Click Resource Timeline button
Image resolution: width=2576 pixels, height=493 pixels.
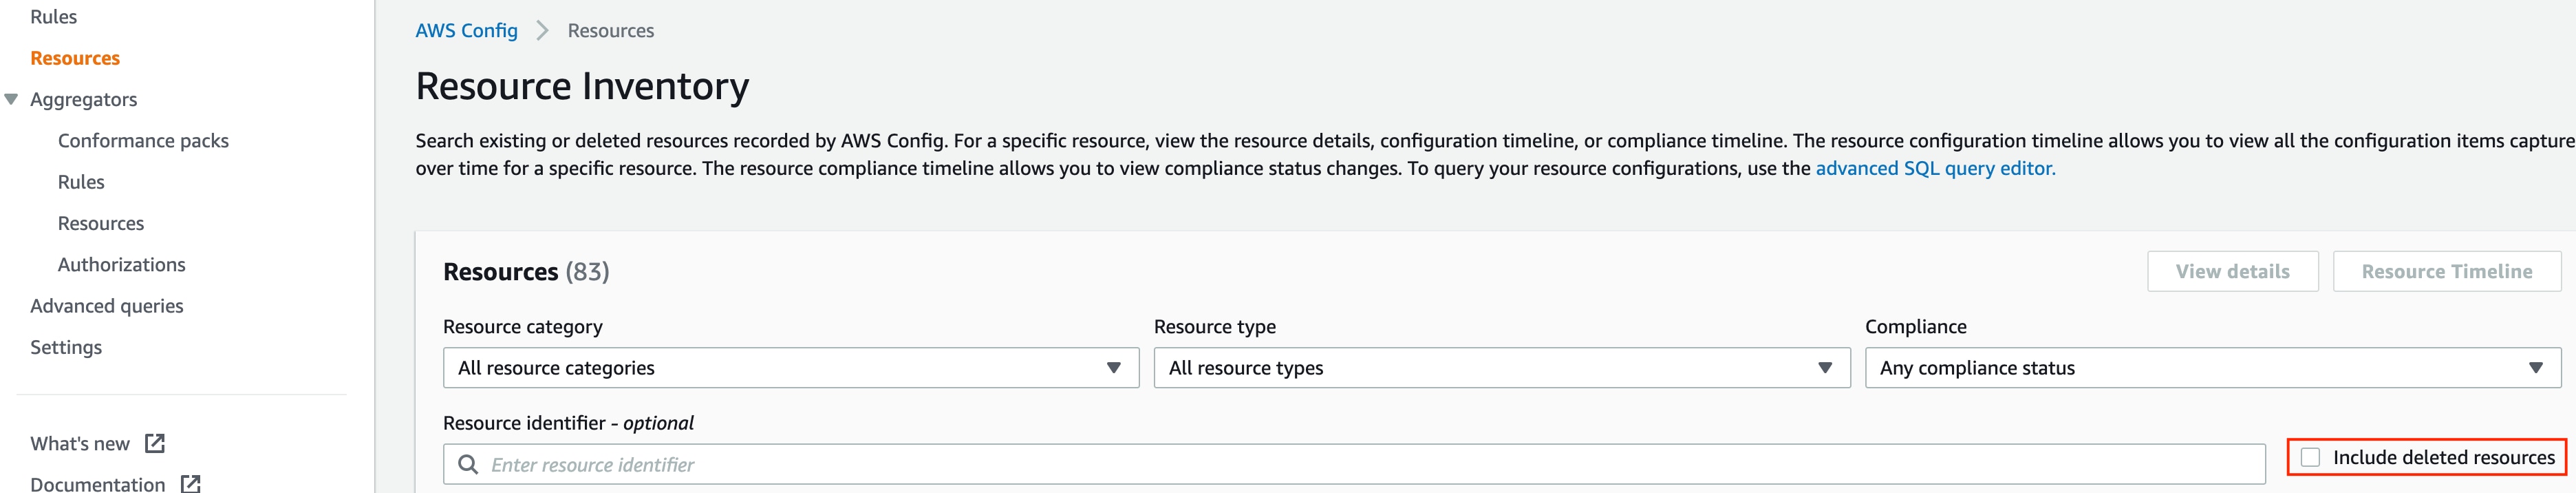(2447, 271)
